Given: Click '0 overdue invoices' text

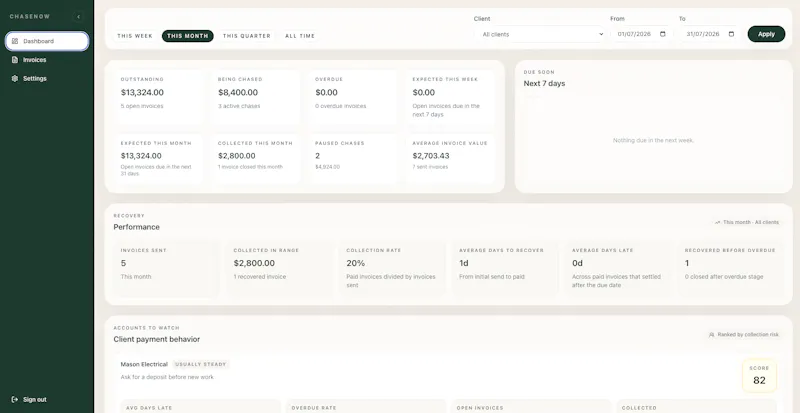Looking at the screenshot, I should (340, 106).
